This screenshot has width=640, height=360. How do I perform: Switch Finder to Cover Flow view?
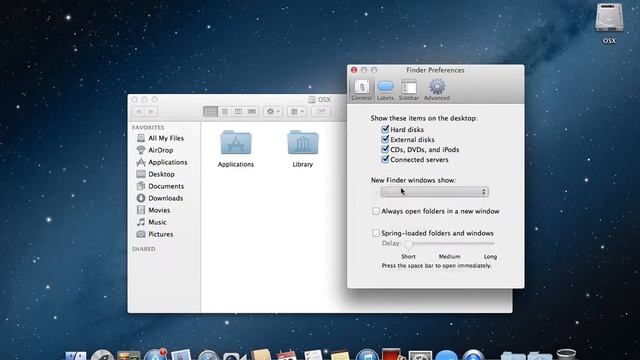tap(252, 111)
